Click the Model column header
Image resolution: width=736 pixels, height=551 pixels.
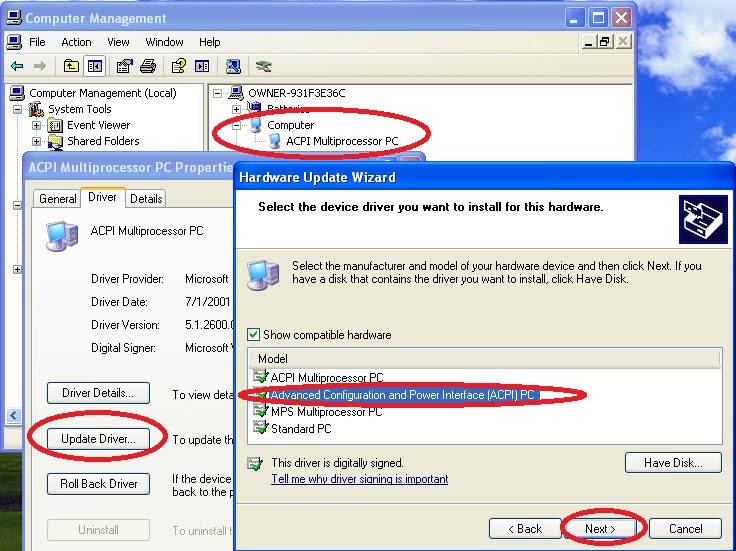(x=484, y=359)
